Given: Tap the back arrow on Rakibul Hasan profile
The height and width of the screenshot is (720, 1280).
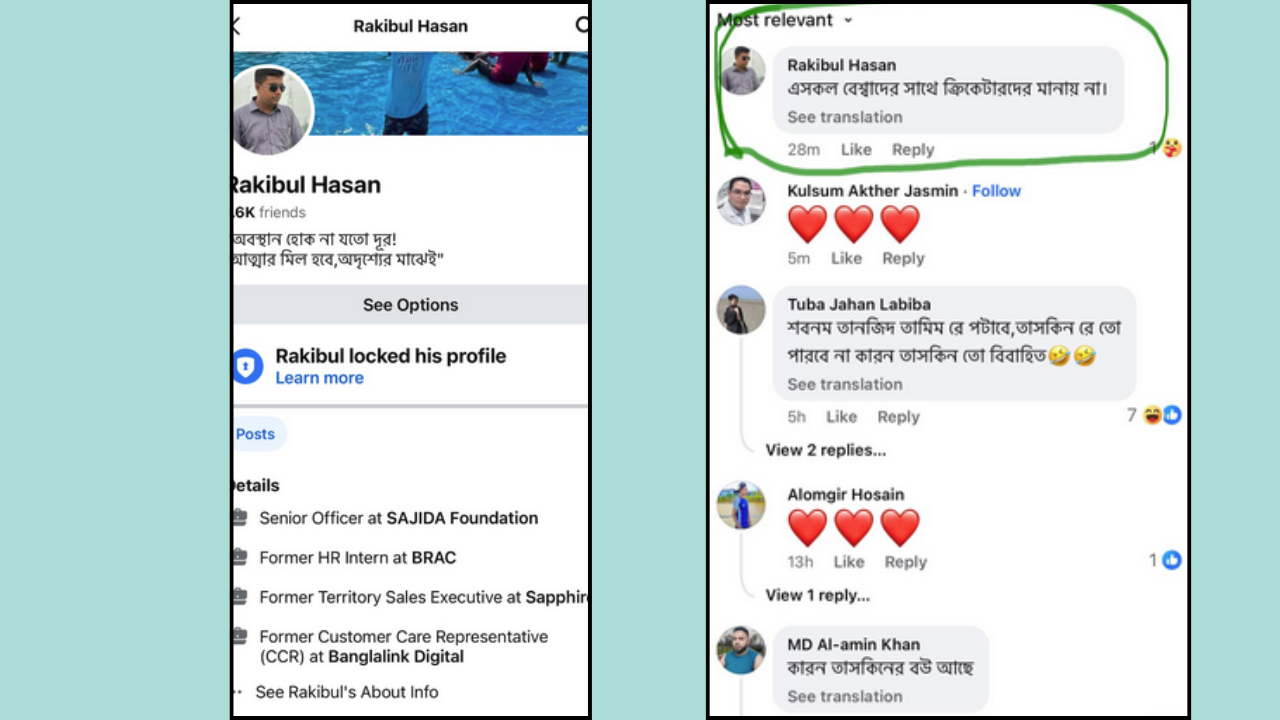Looking at the screenshot, I should 237,26.
